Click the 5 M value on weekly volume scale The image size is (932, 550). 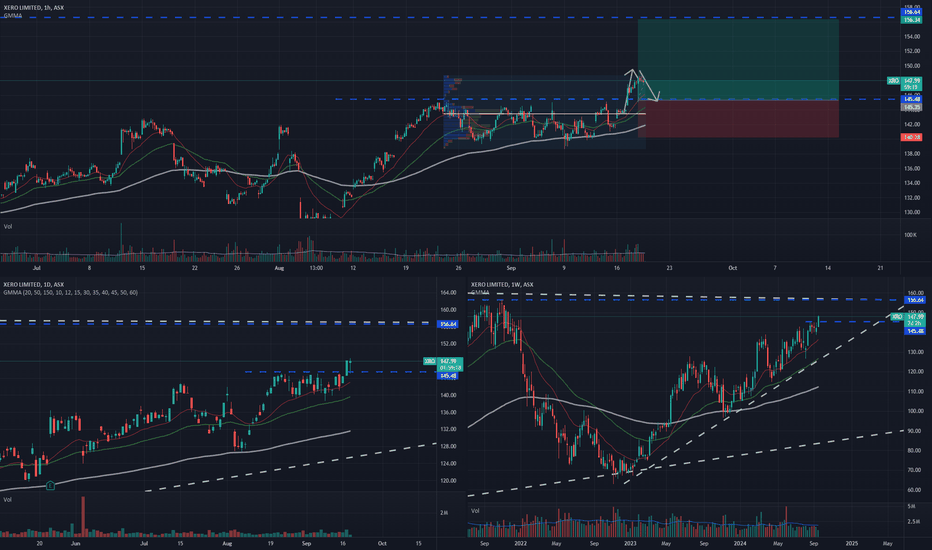[911, 506]
